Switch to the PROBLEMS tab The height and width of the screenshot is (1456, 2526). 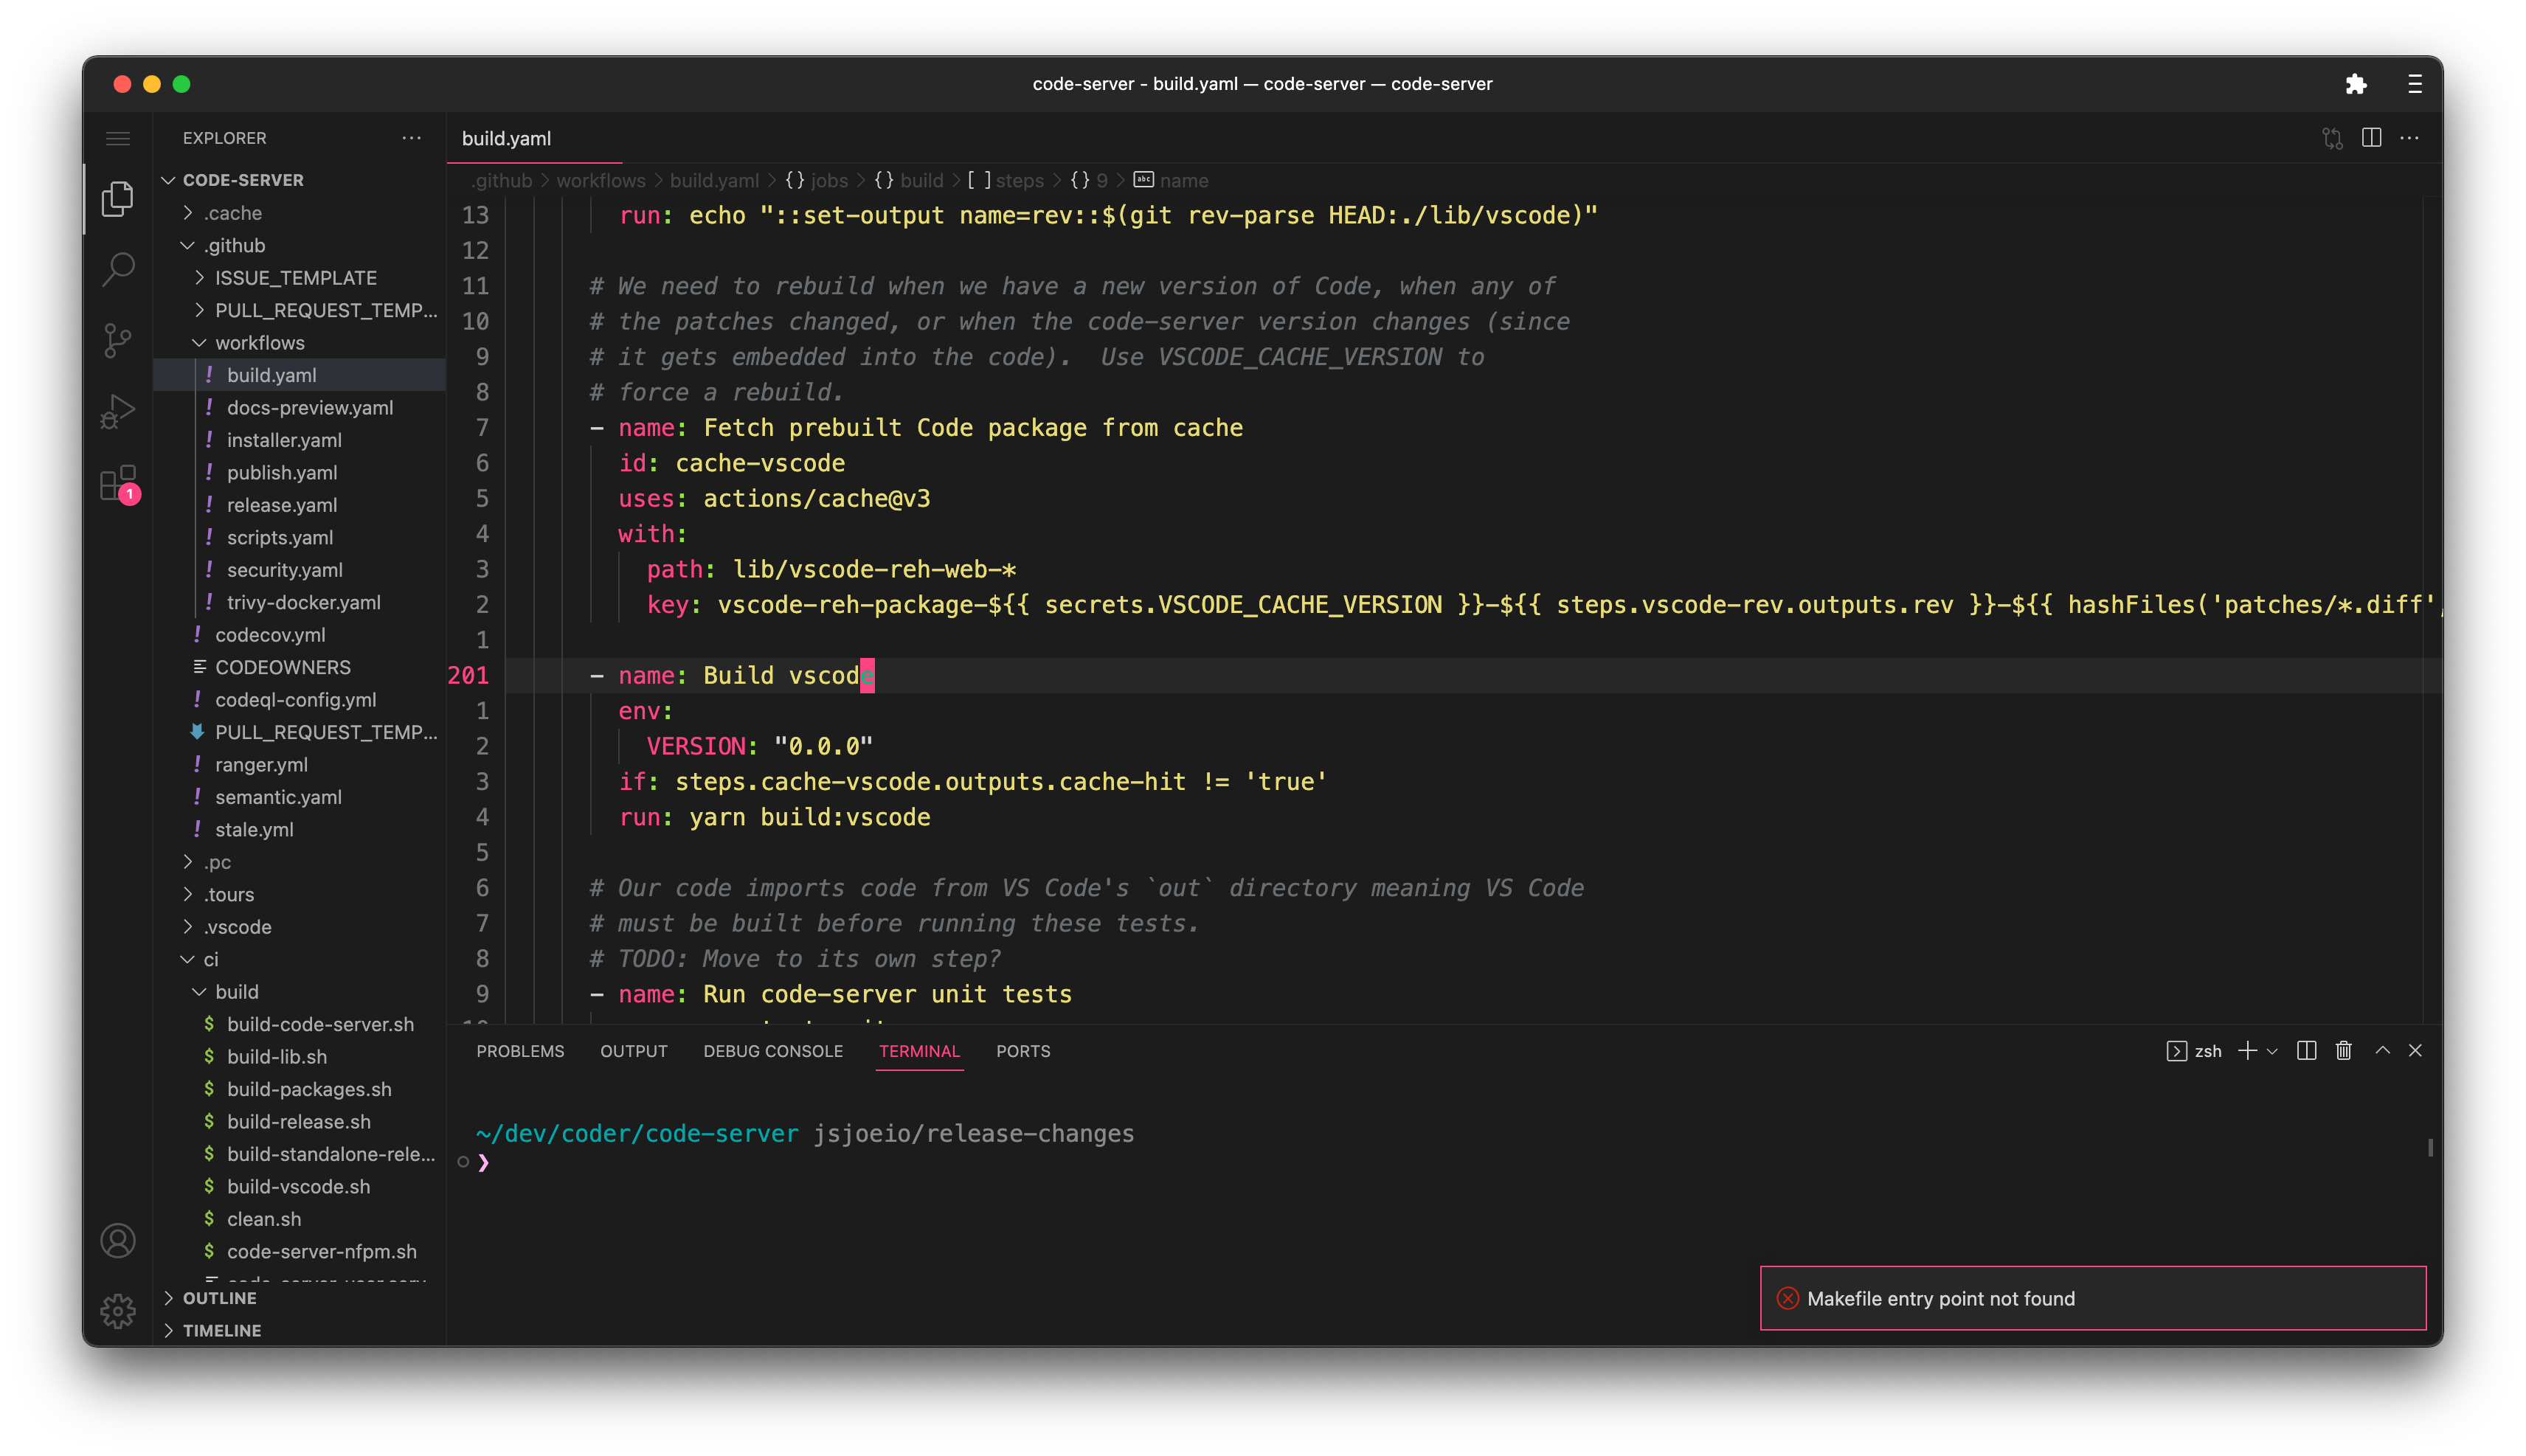point(520,1051)
